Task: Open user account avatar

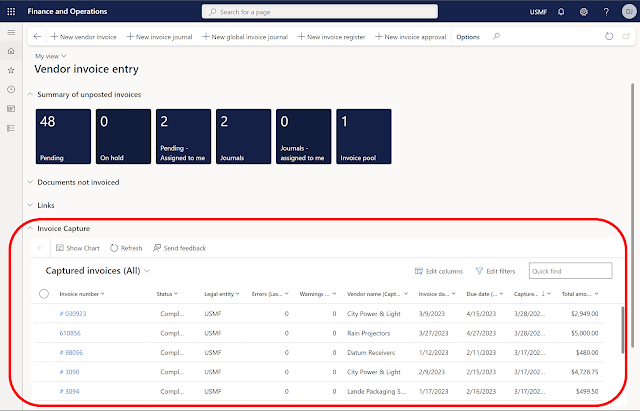Action: pyautogui.click(x=629, y=12)
